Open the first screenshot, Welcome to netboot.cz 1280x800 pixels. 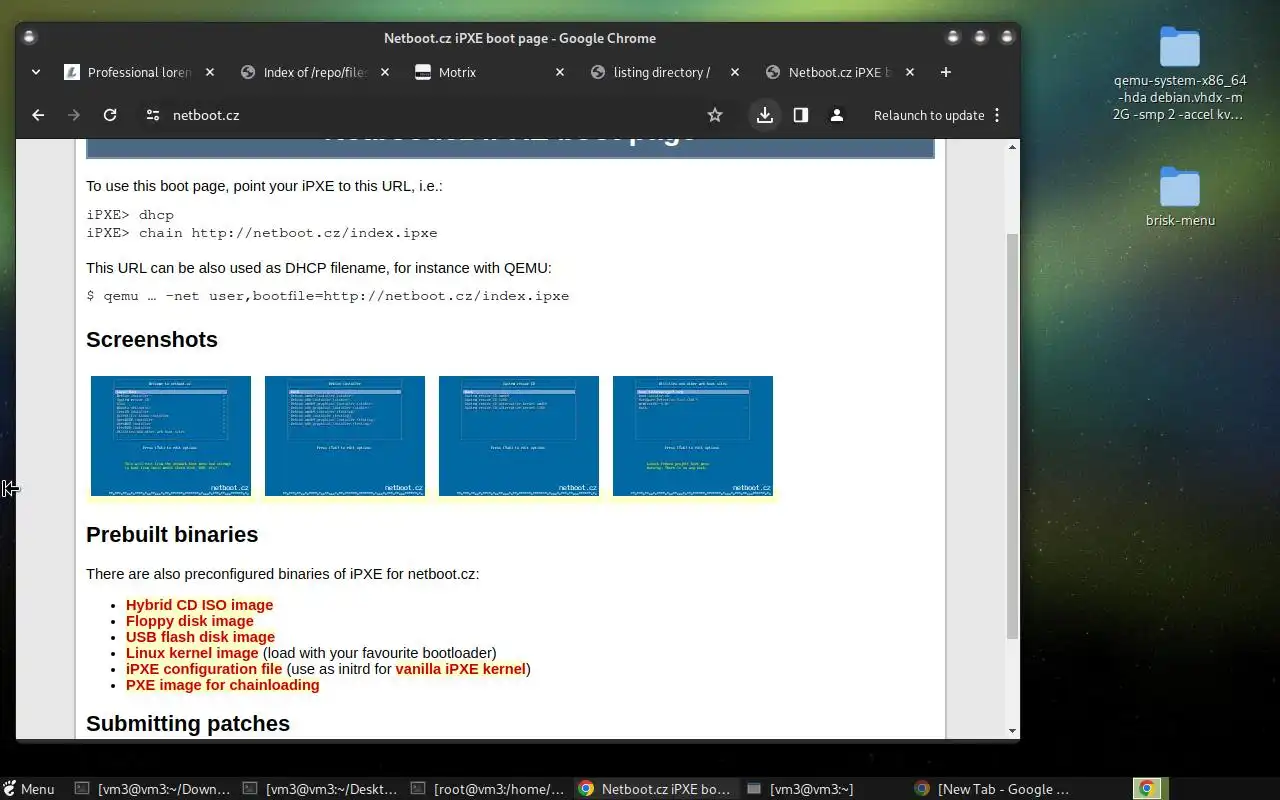(171, 436)
